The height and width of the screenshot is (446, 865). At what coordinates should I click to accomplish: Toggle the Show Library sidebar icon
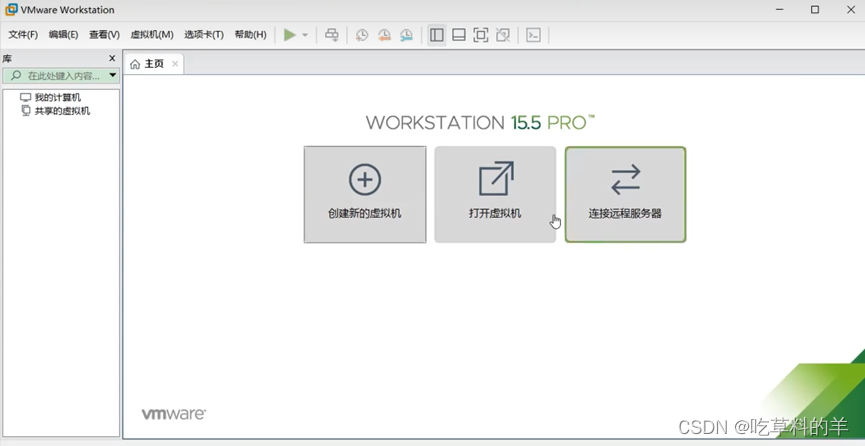(x=436, y=35)
